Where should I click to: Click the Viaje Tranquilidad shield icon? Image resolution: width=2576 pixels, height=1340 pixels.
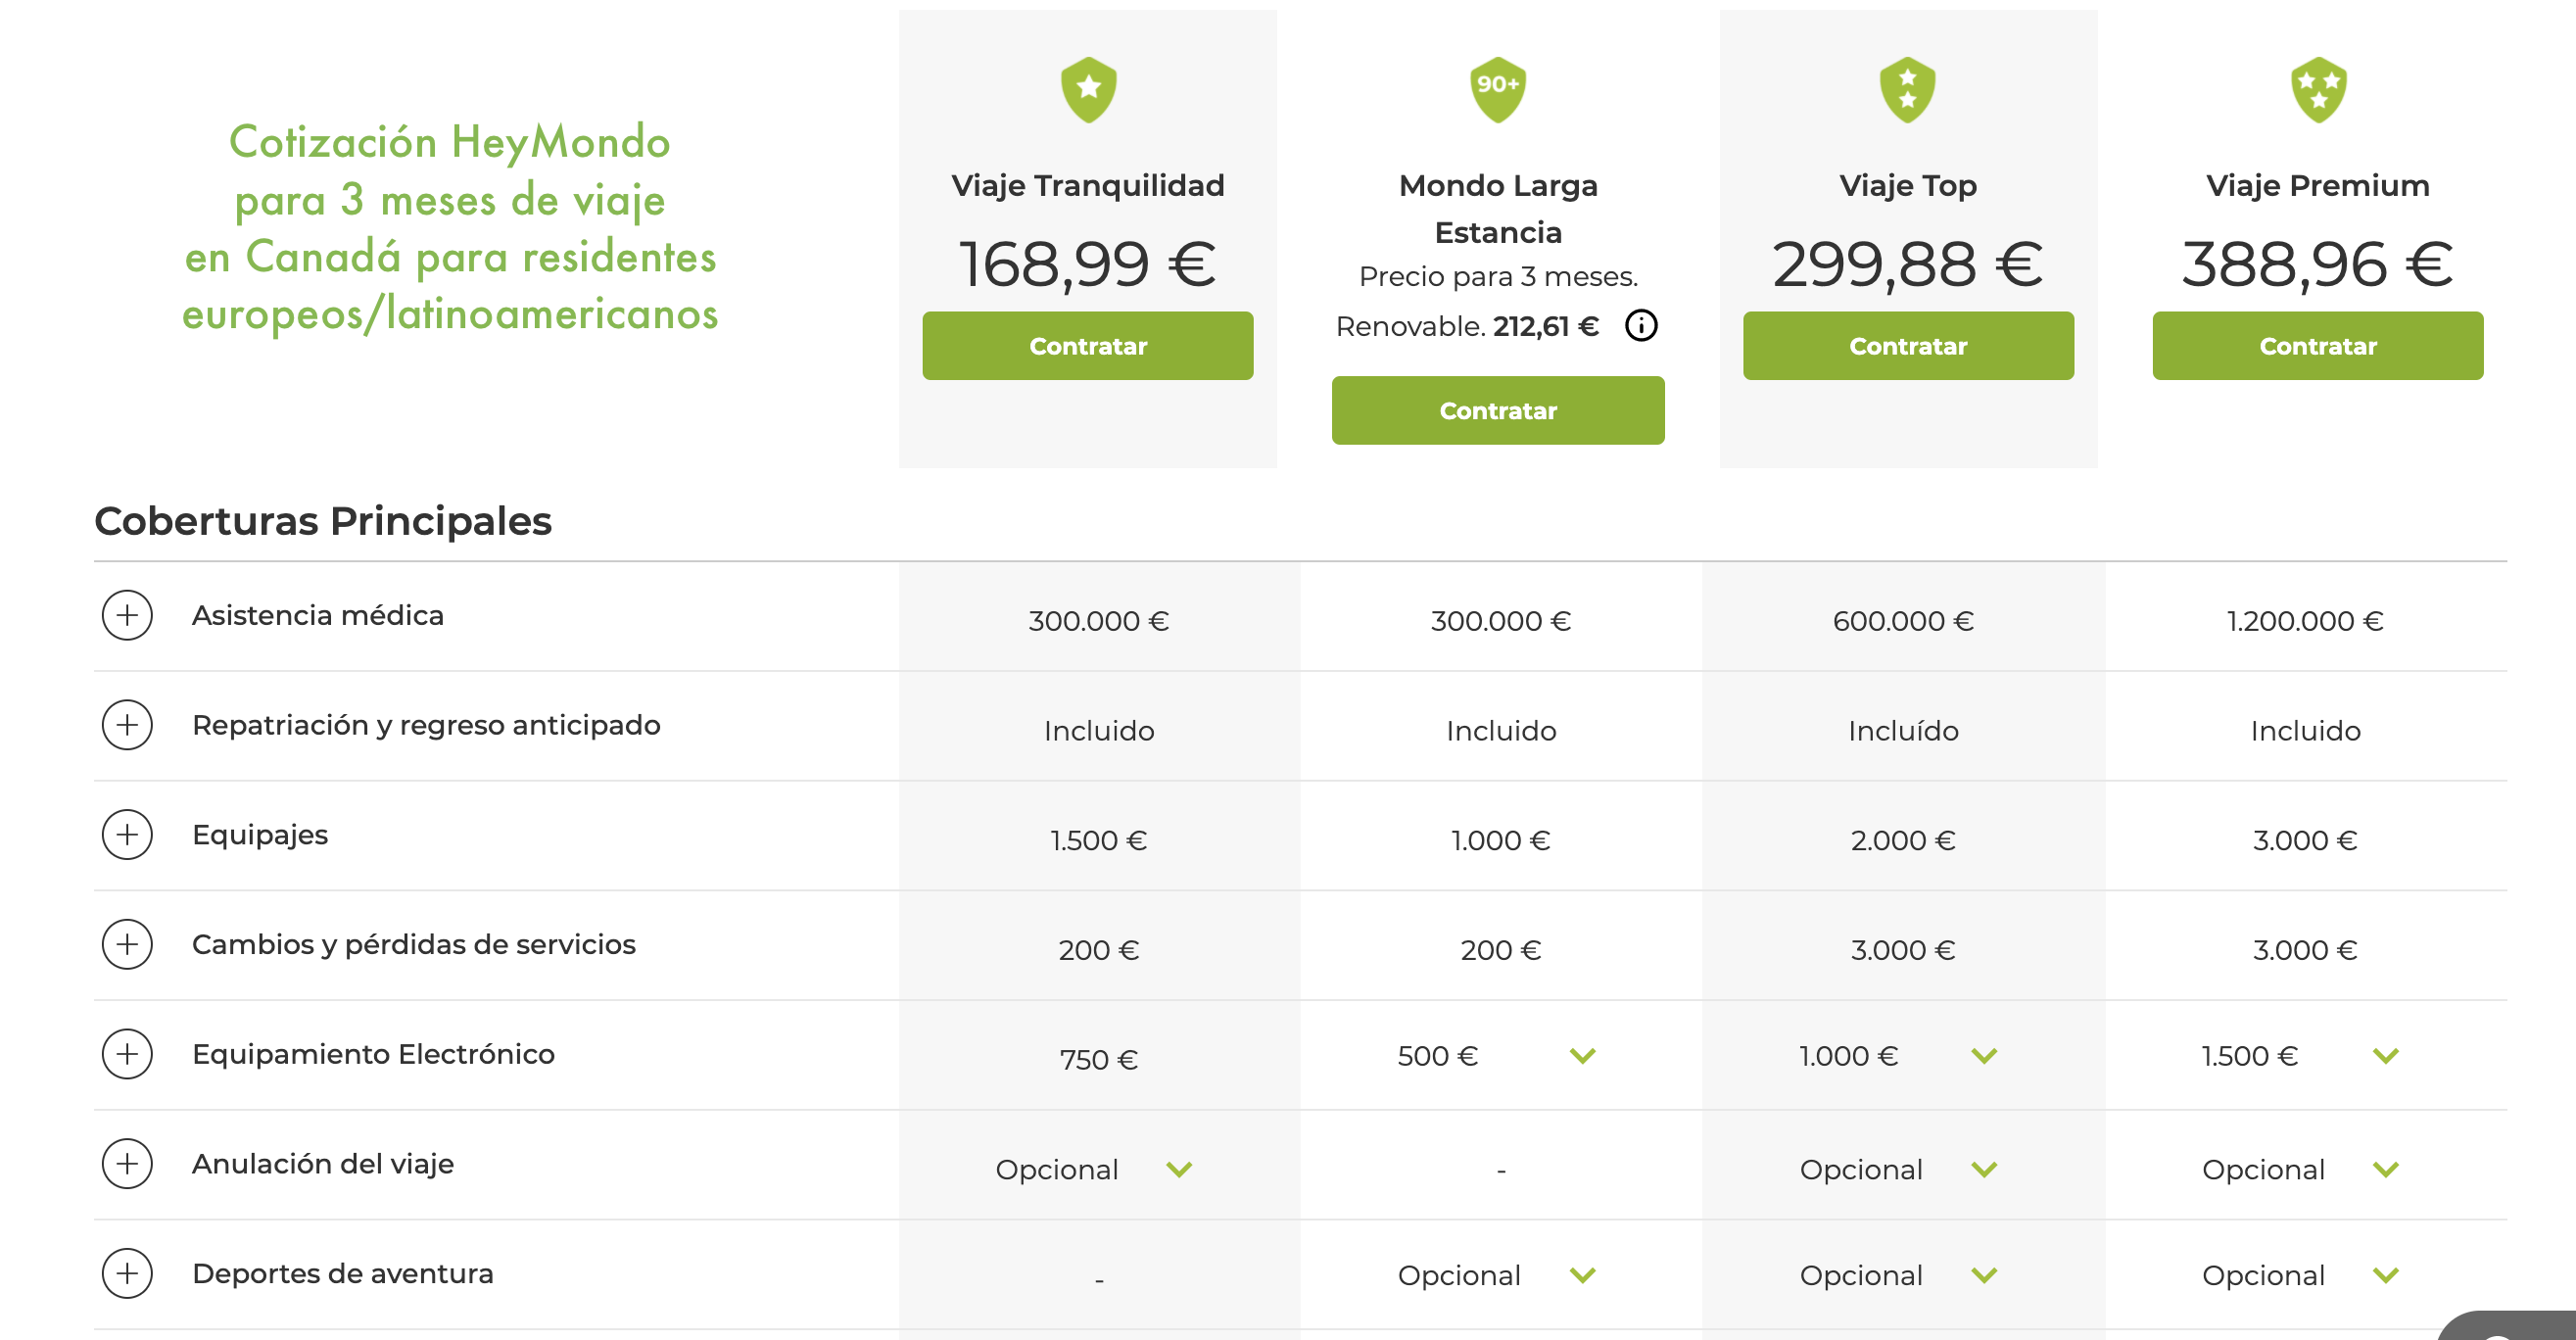click(1088, 90)
